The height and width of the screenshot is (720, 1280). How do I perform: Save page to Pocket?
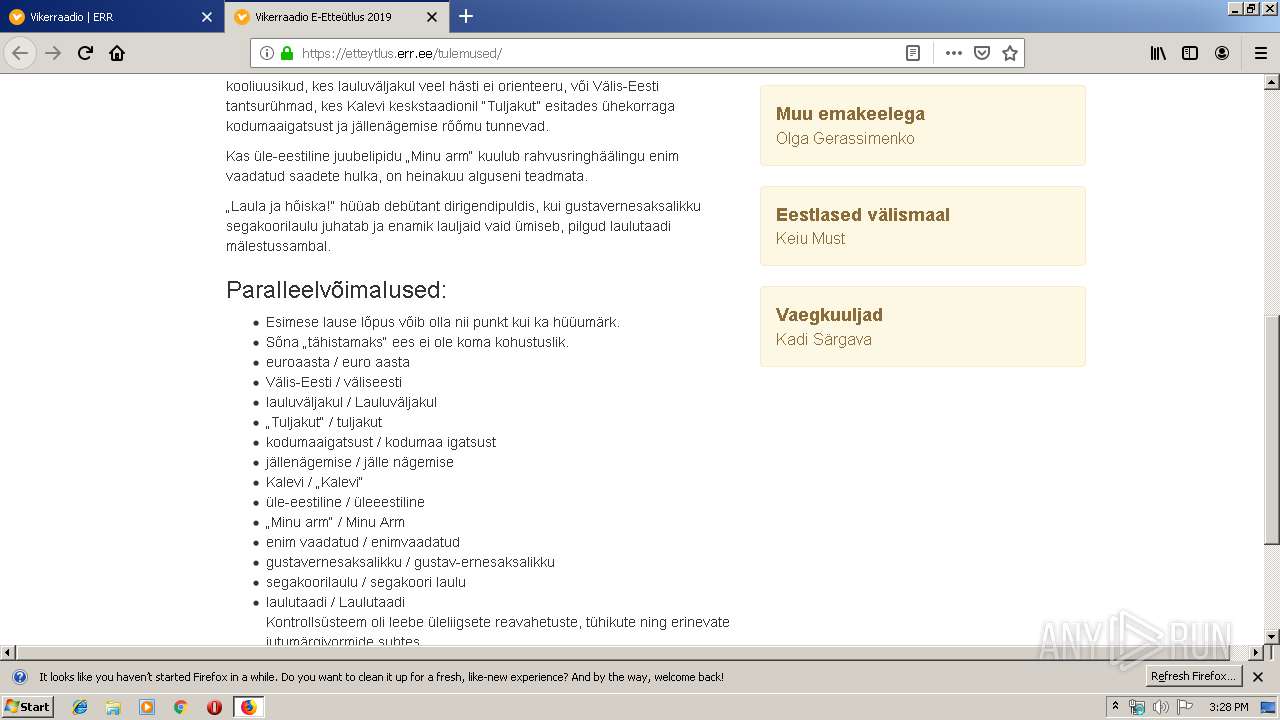coord(982,53)
